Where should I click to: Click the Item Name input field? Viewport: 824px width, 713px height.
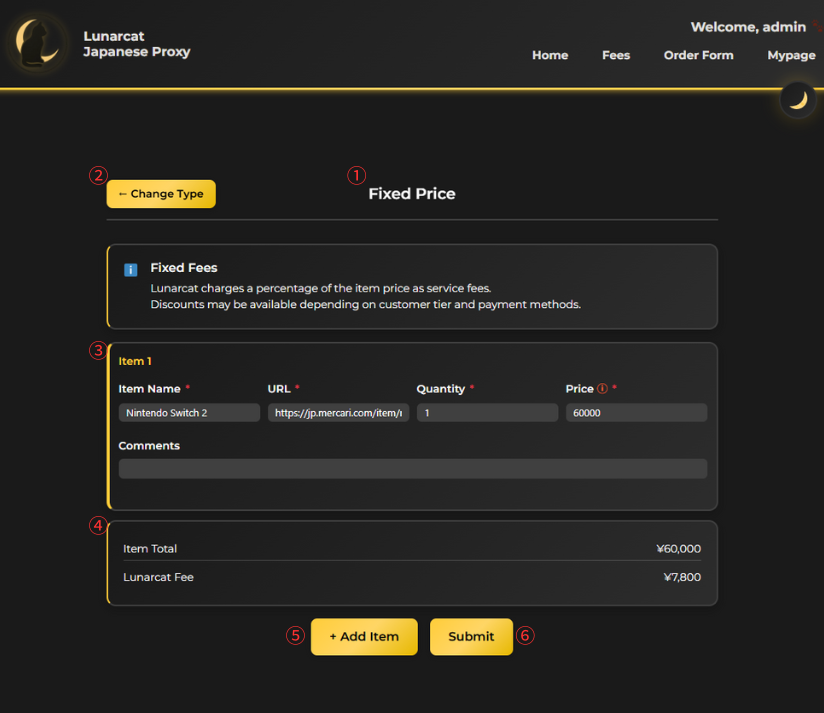point(189,412)
